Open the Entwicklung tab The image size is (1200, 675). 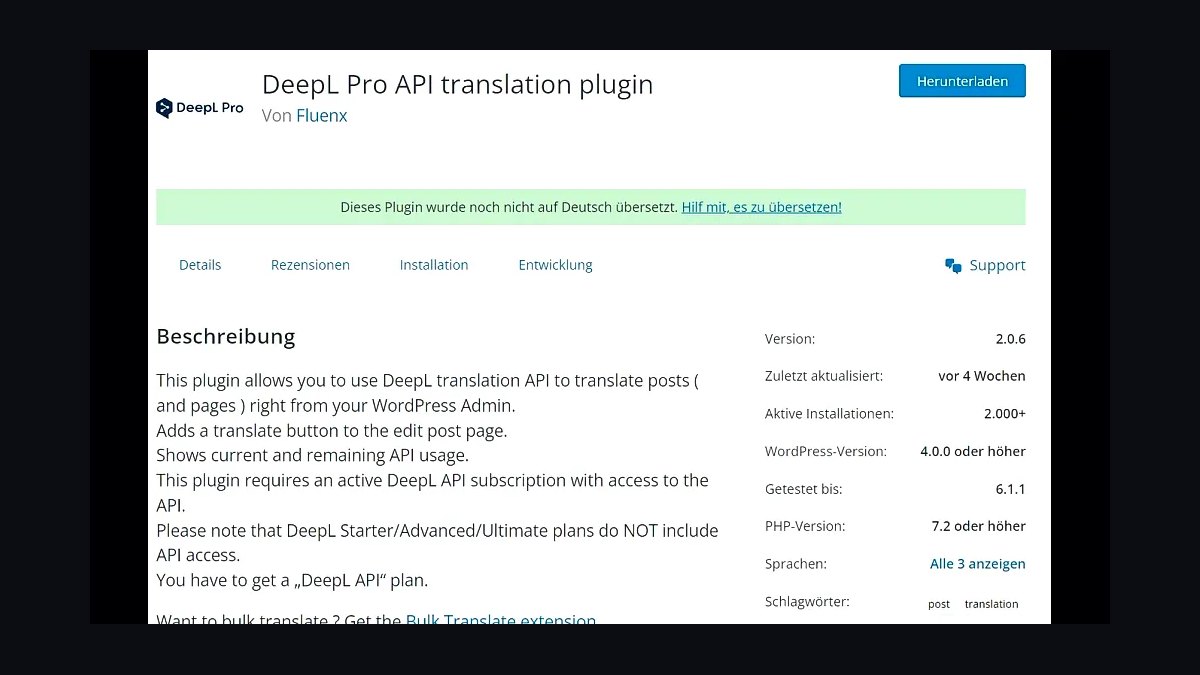coord(555,265)
